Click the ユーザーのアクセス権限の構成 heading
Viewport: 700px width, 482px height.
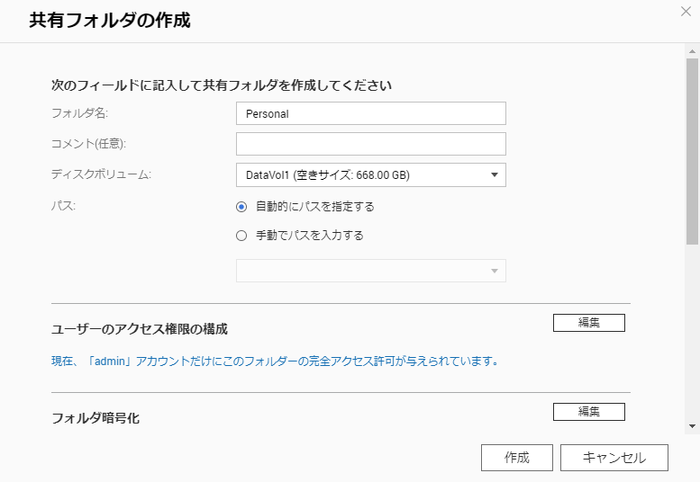(140, 329)
